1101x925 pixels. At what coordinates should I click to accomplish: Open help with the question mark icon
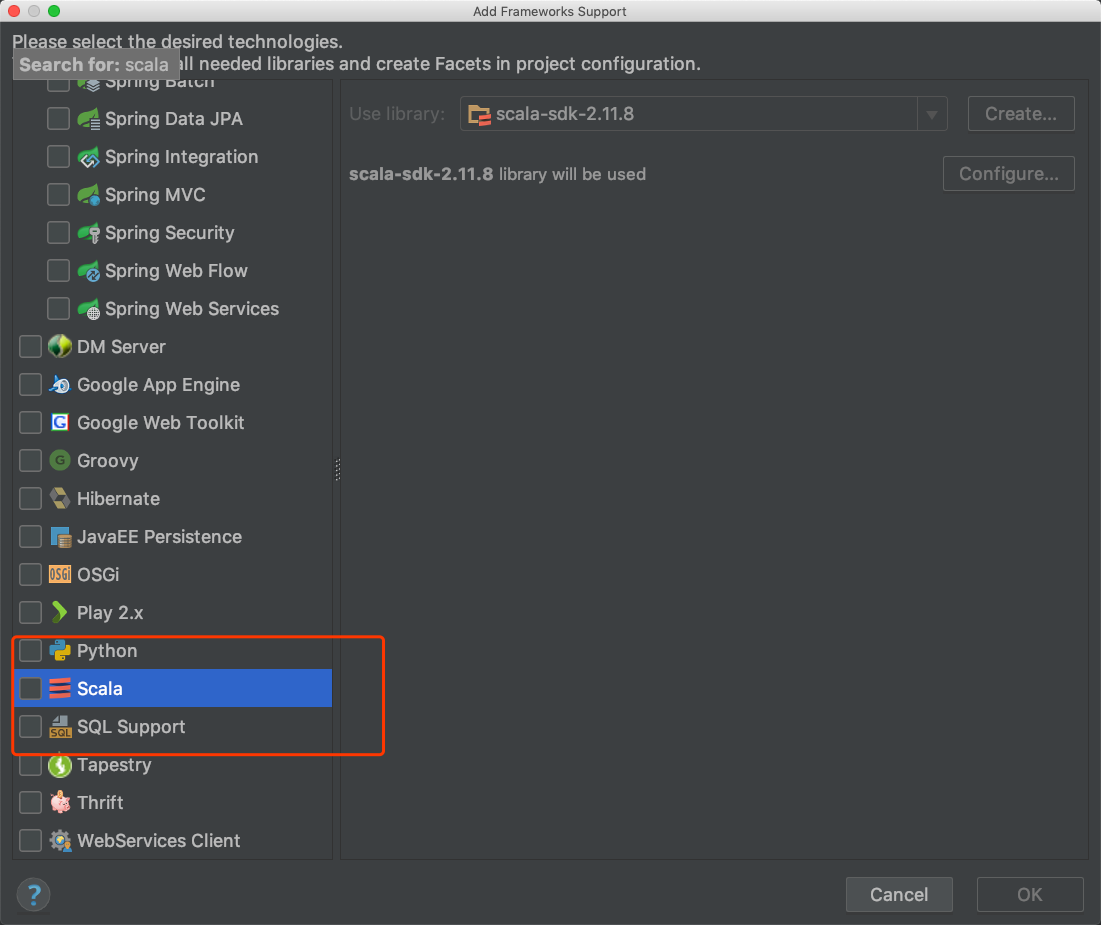(x=33, y=895)
